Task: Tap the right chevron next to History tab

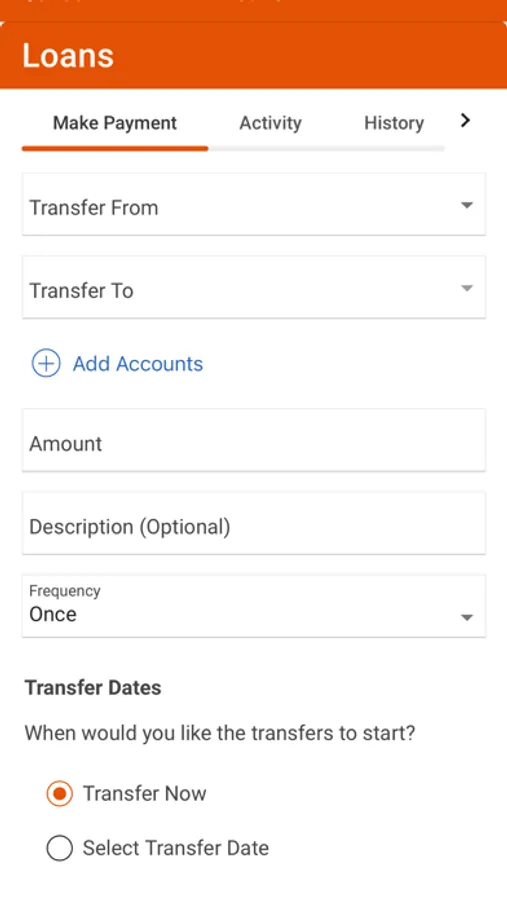Action: pyautogui.click(x=465, y=121)
